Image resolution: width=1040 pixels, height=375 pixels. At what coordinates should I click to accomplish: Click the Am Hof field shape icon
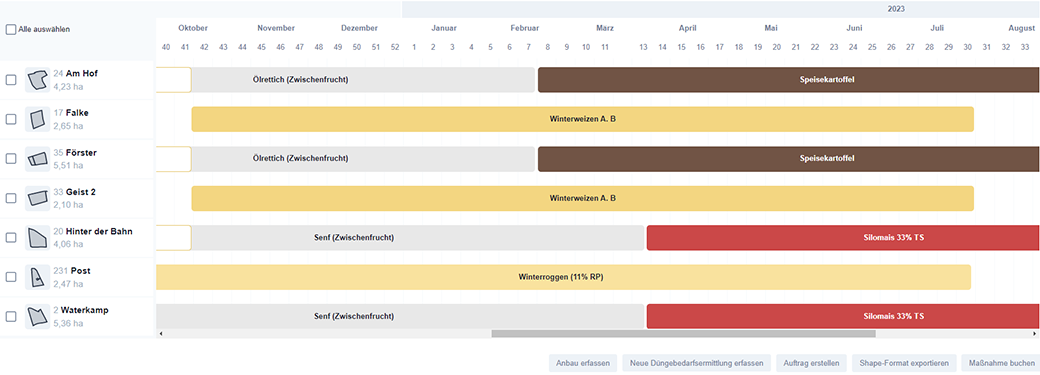[37, 80]
